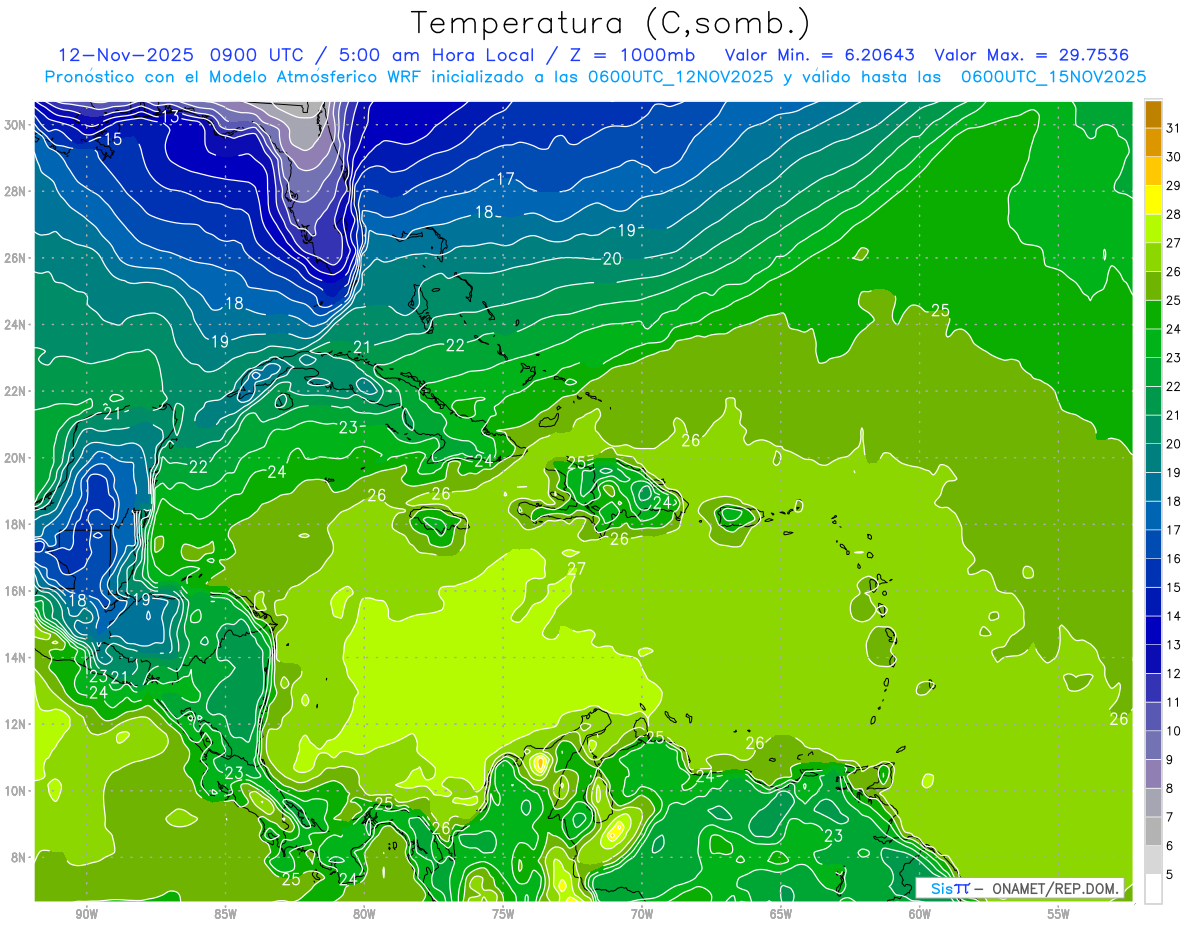The height and width of the screenshot is (927, 1200).
Task: Select the white color scale segment below 5
Action: coord(1153,889)
